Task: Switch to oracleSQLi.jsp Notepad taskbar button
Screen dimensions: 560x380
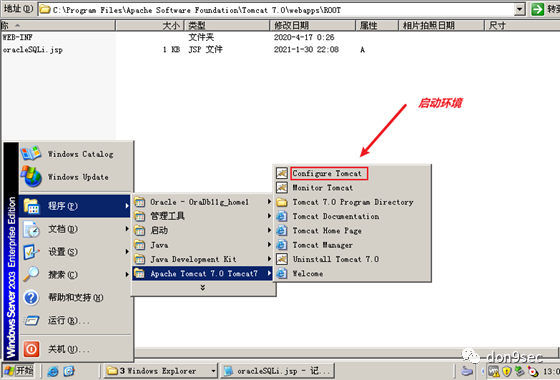Action: [278, 371]
